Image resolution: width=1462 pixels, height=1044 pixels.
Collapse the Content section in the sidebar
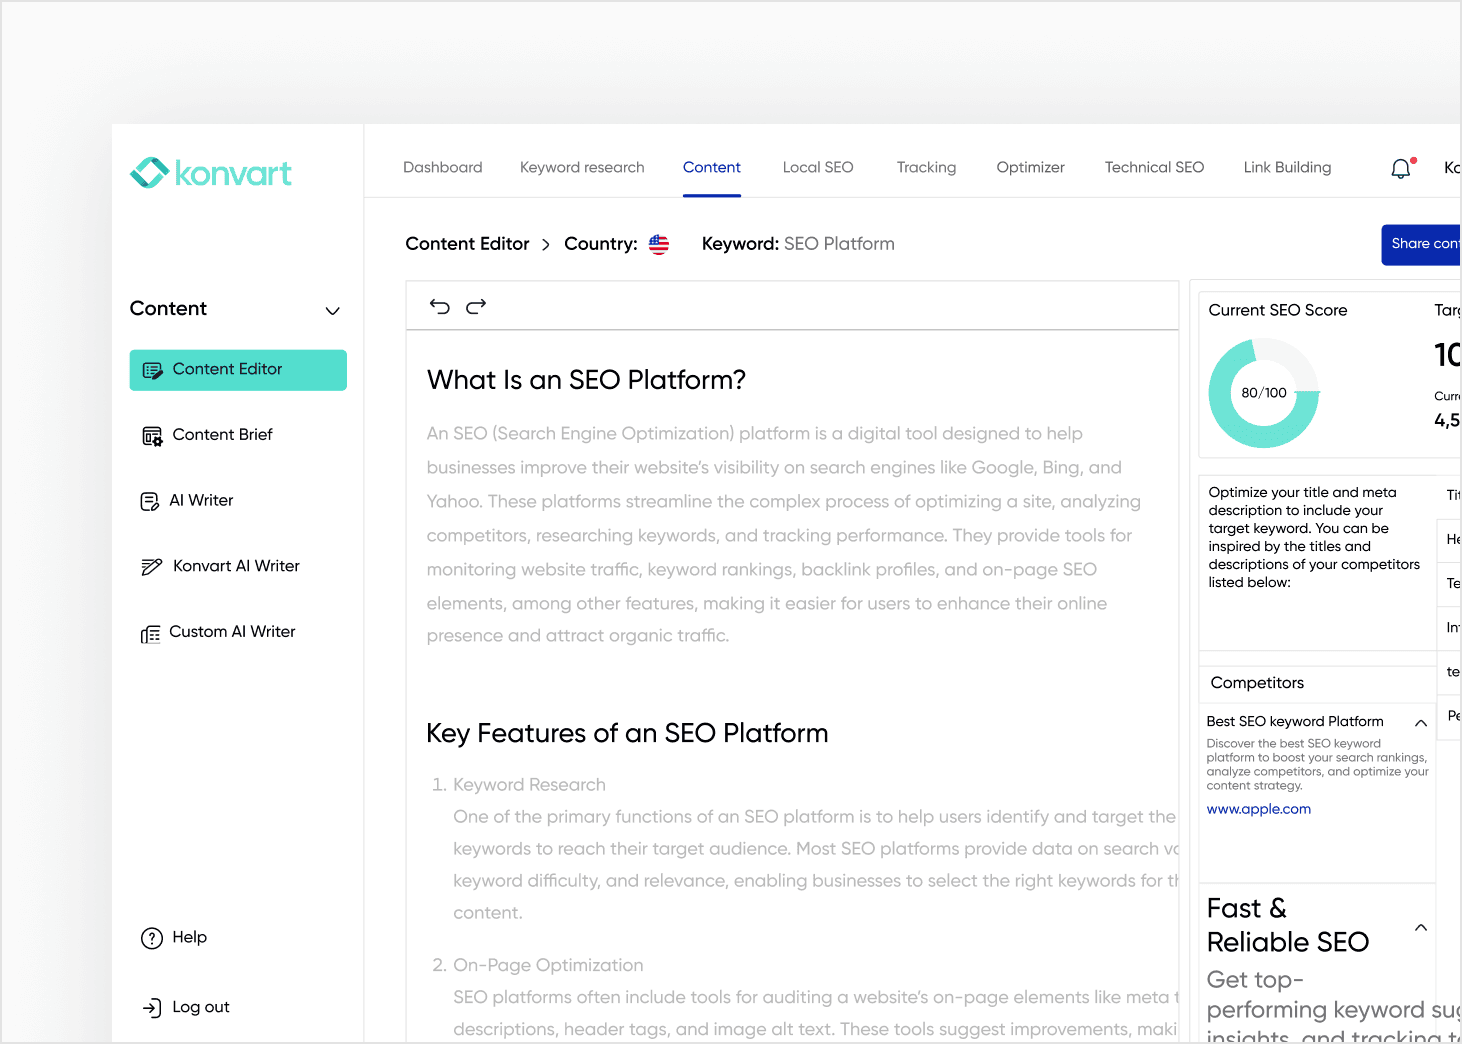pos(332,310)
